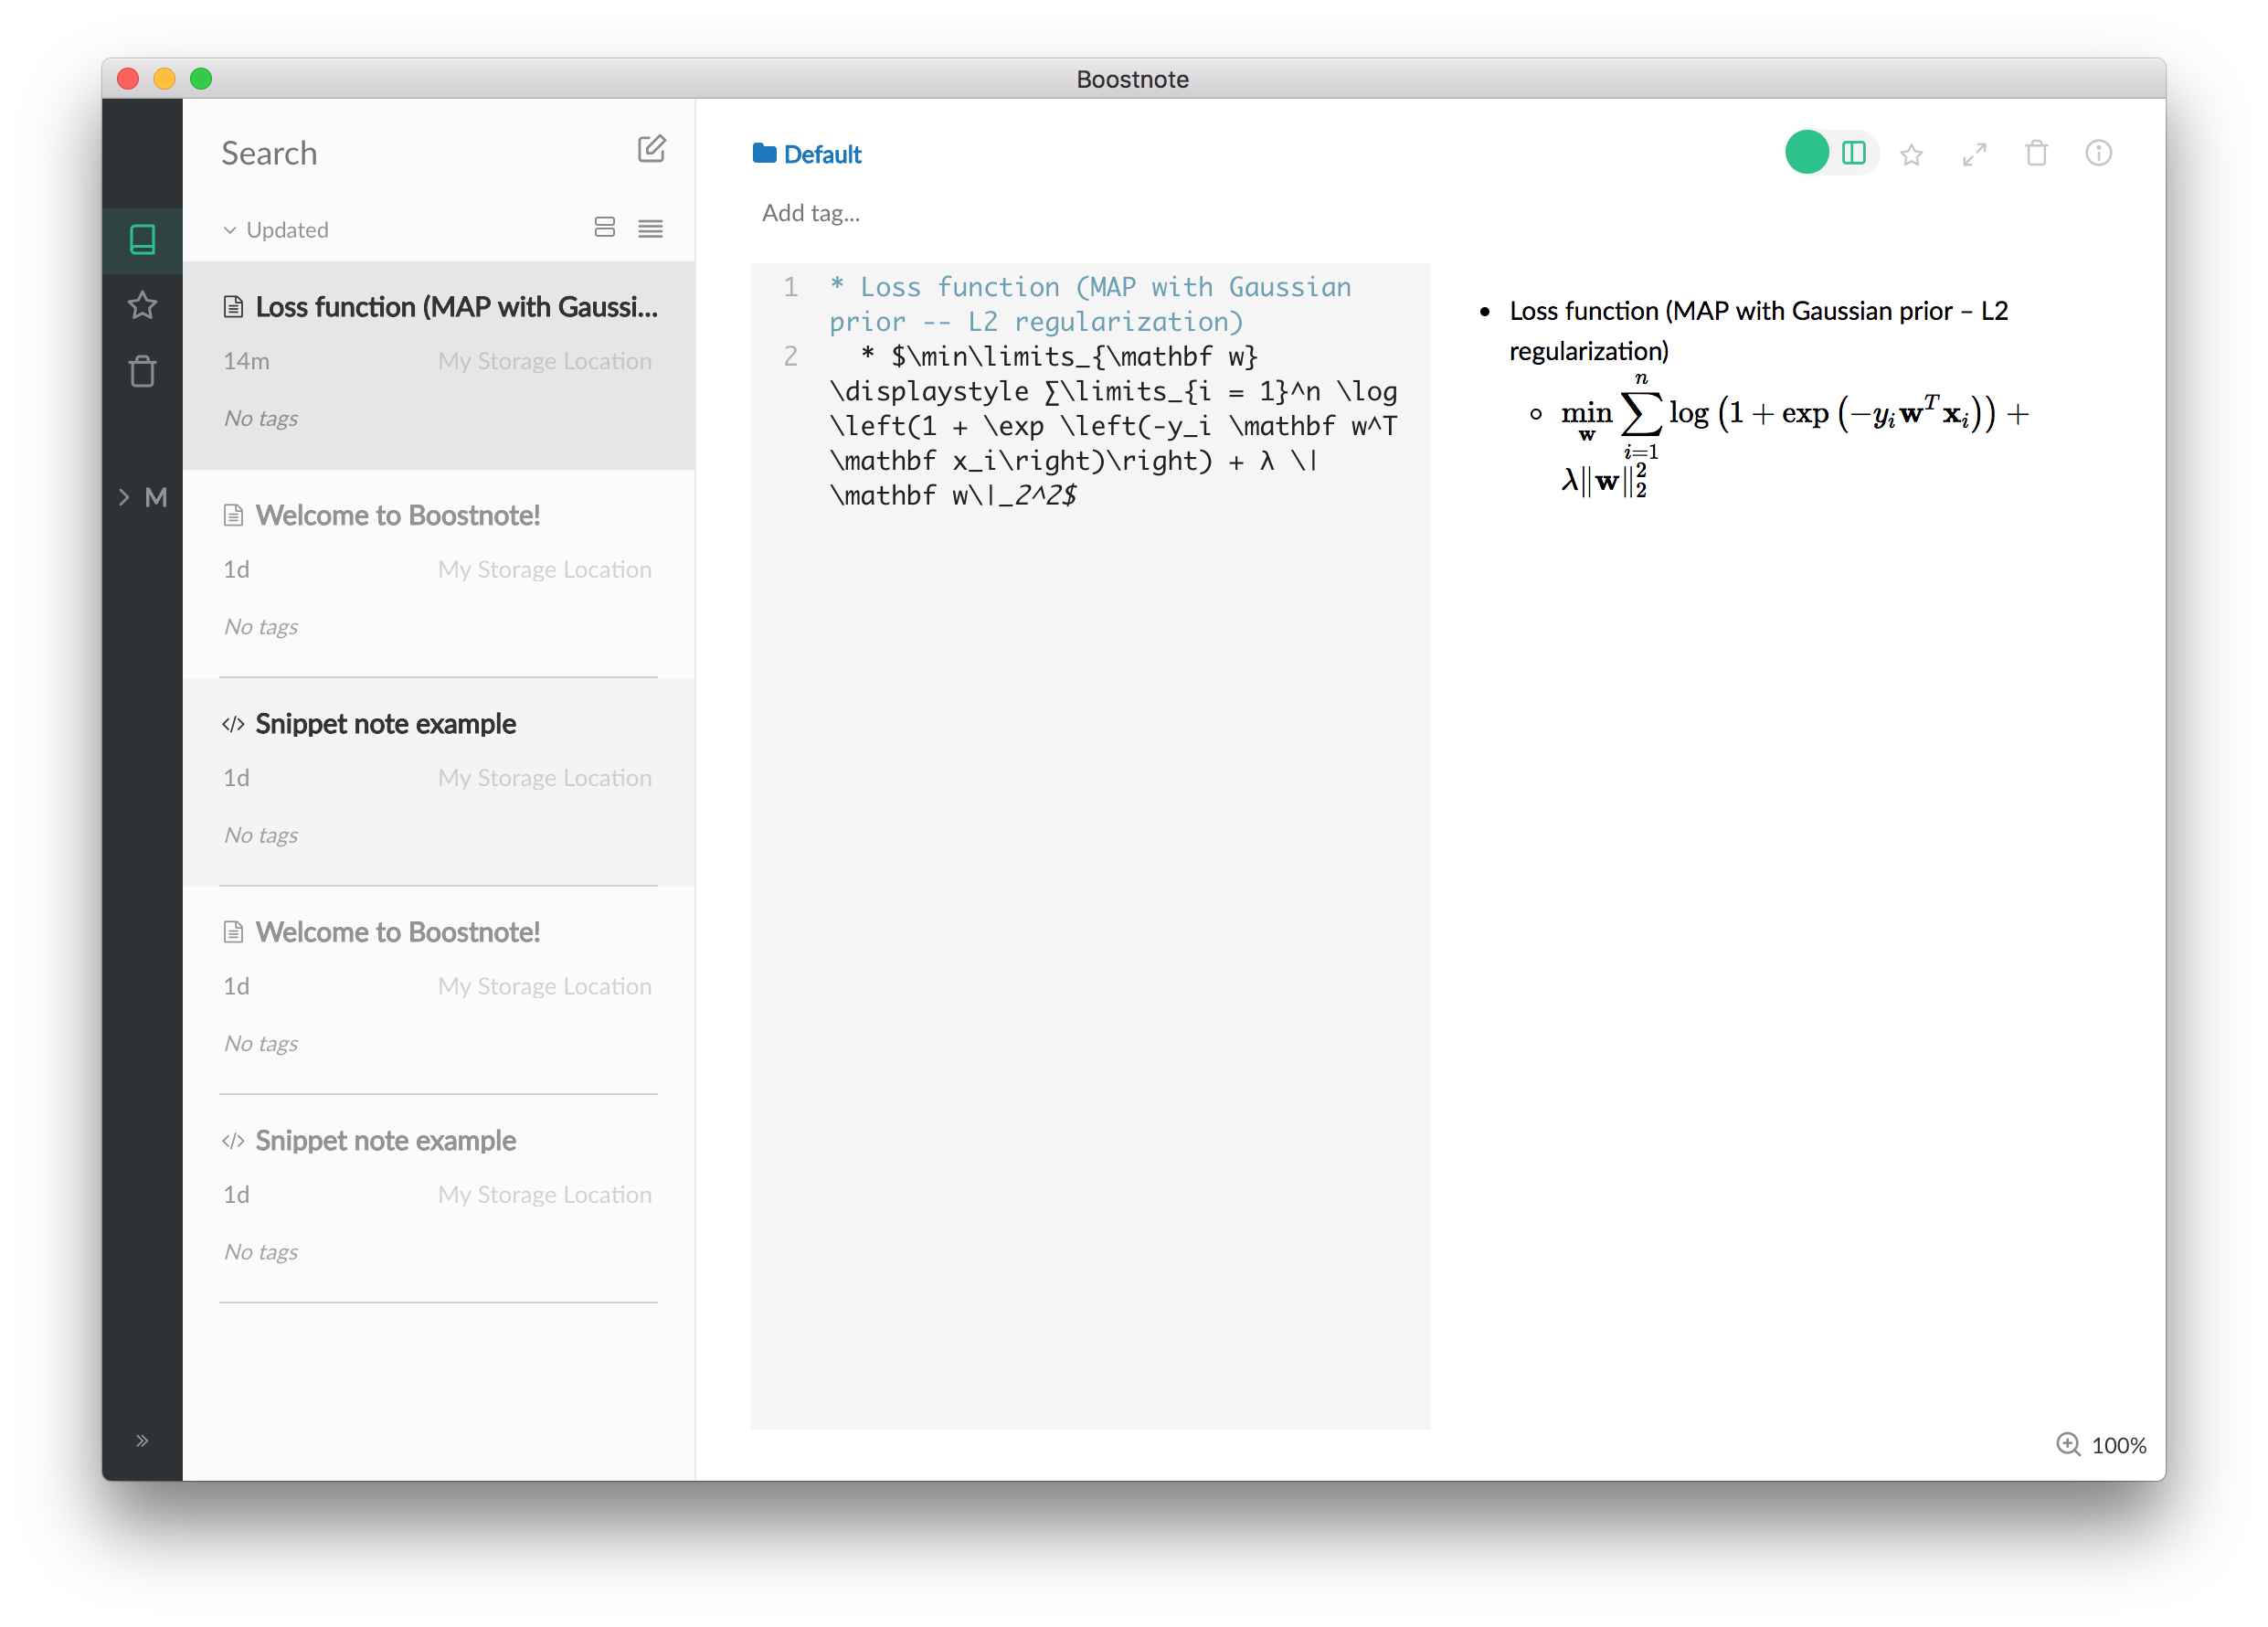Open the Trash in left sidebar
This screenshot has height=1627, width=2268.
click(142, 371)
